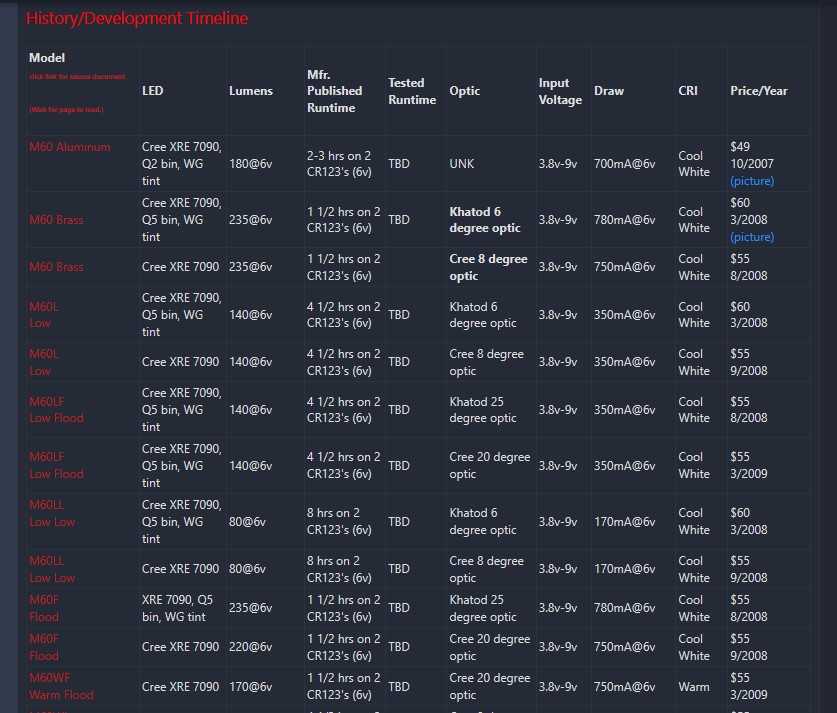Select 'Khatod 25 degree optic' in M60LF row
This screenshot has height=713, width=837.
pyautogui.click(x=483, y=409)
